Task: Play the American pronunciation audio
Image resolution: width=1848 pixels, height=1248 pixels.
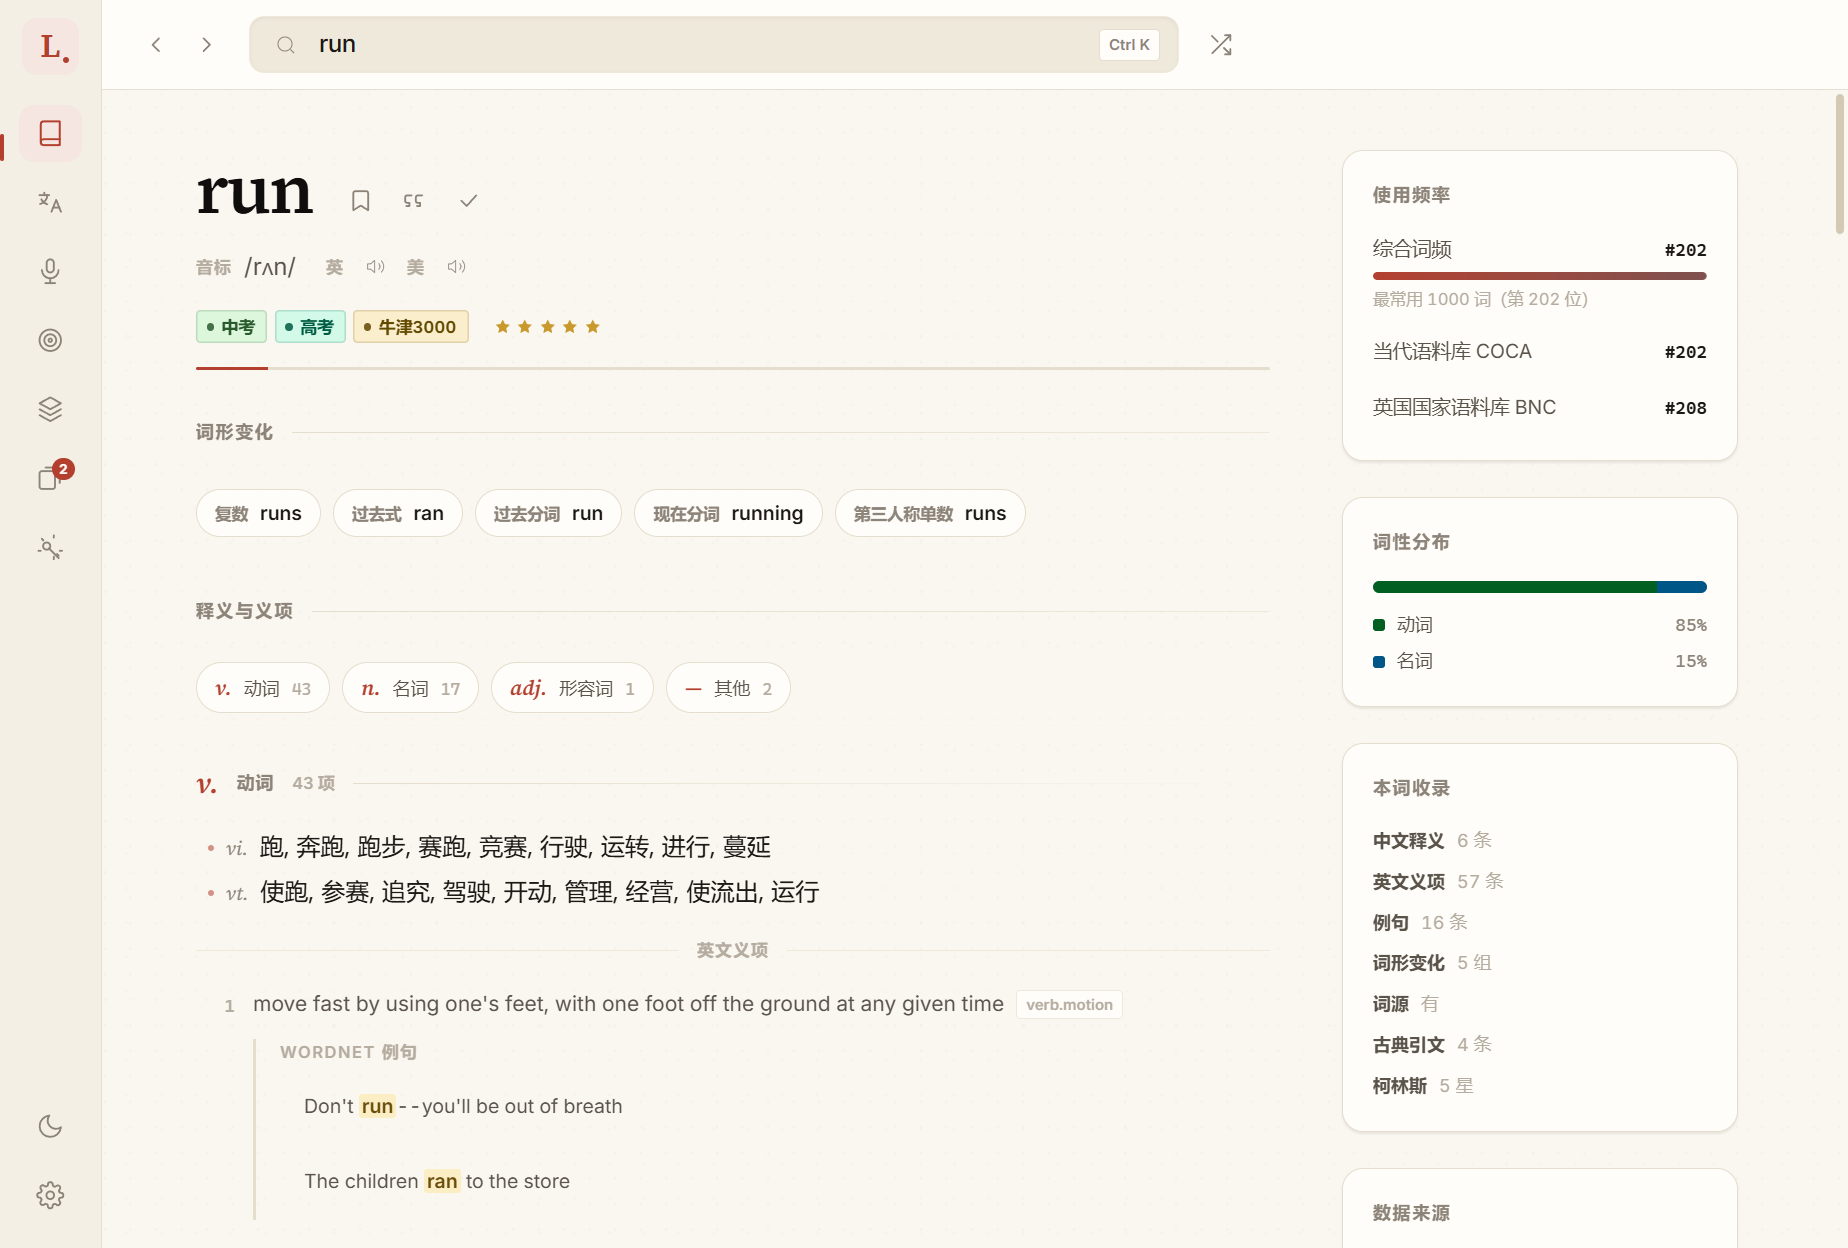Action: click(x=456, y=267)
